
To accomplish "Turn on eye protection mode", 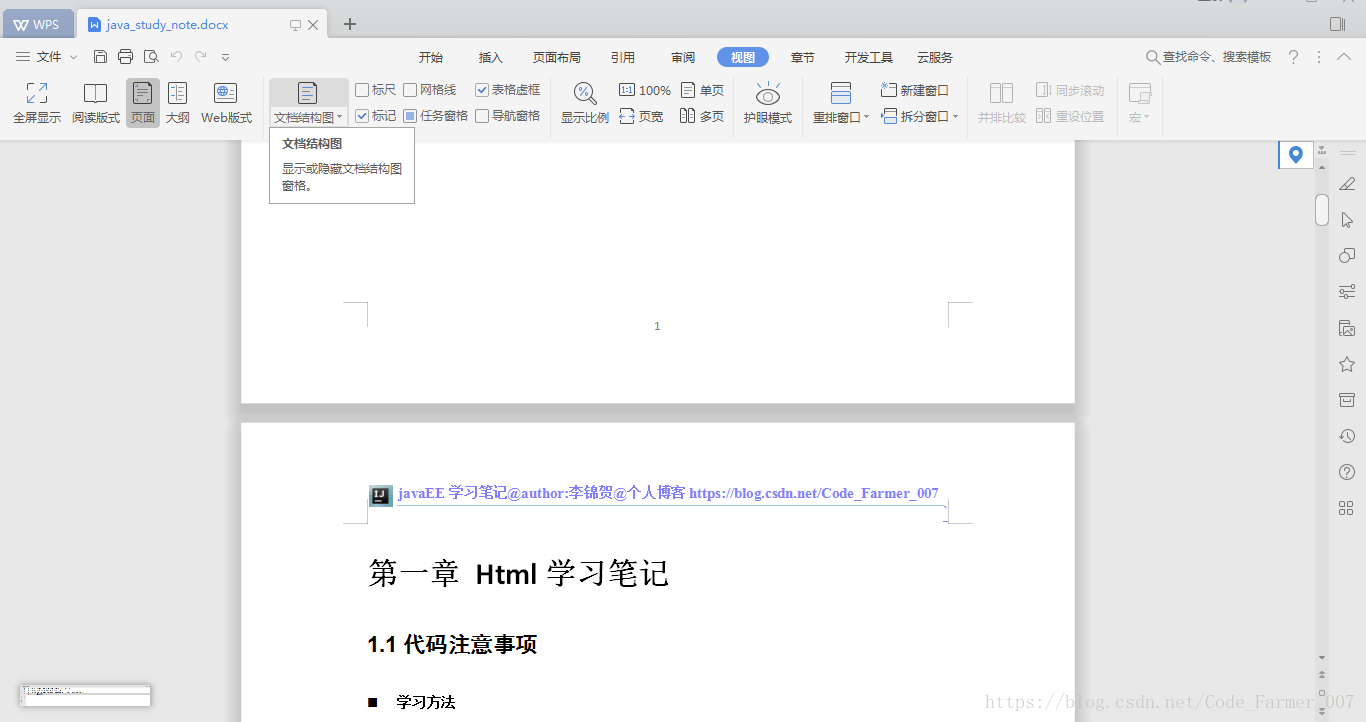I will point(768,104).
